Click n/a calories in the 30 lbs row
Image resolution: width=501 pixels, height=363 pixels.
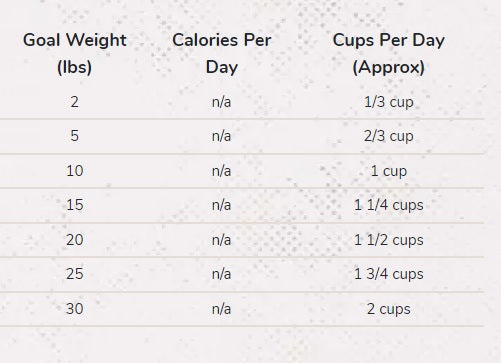(221, 309)
